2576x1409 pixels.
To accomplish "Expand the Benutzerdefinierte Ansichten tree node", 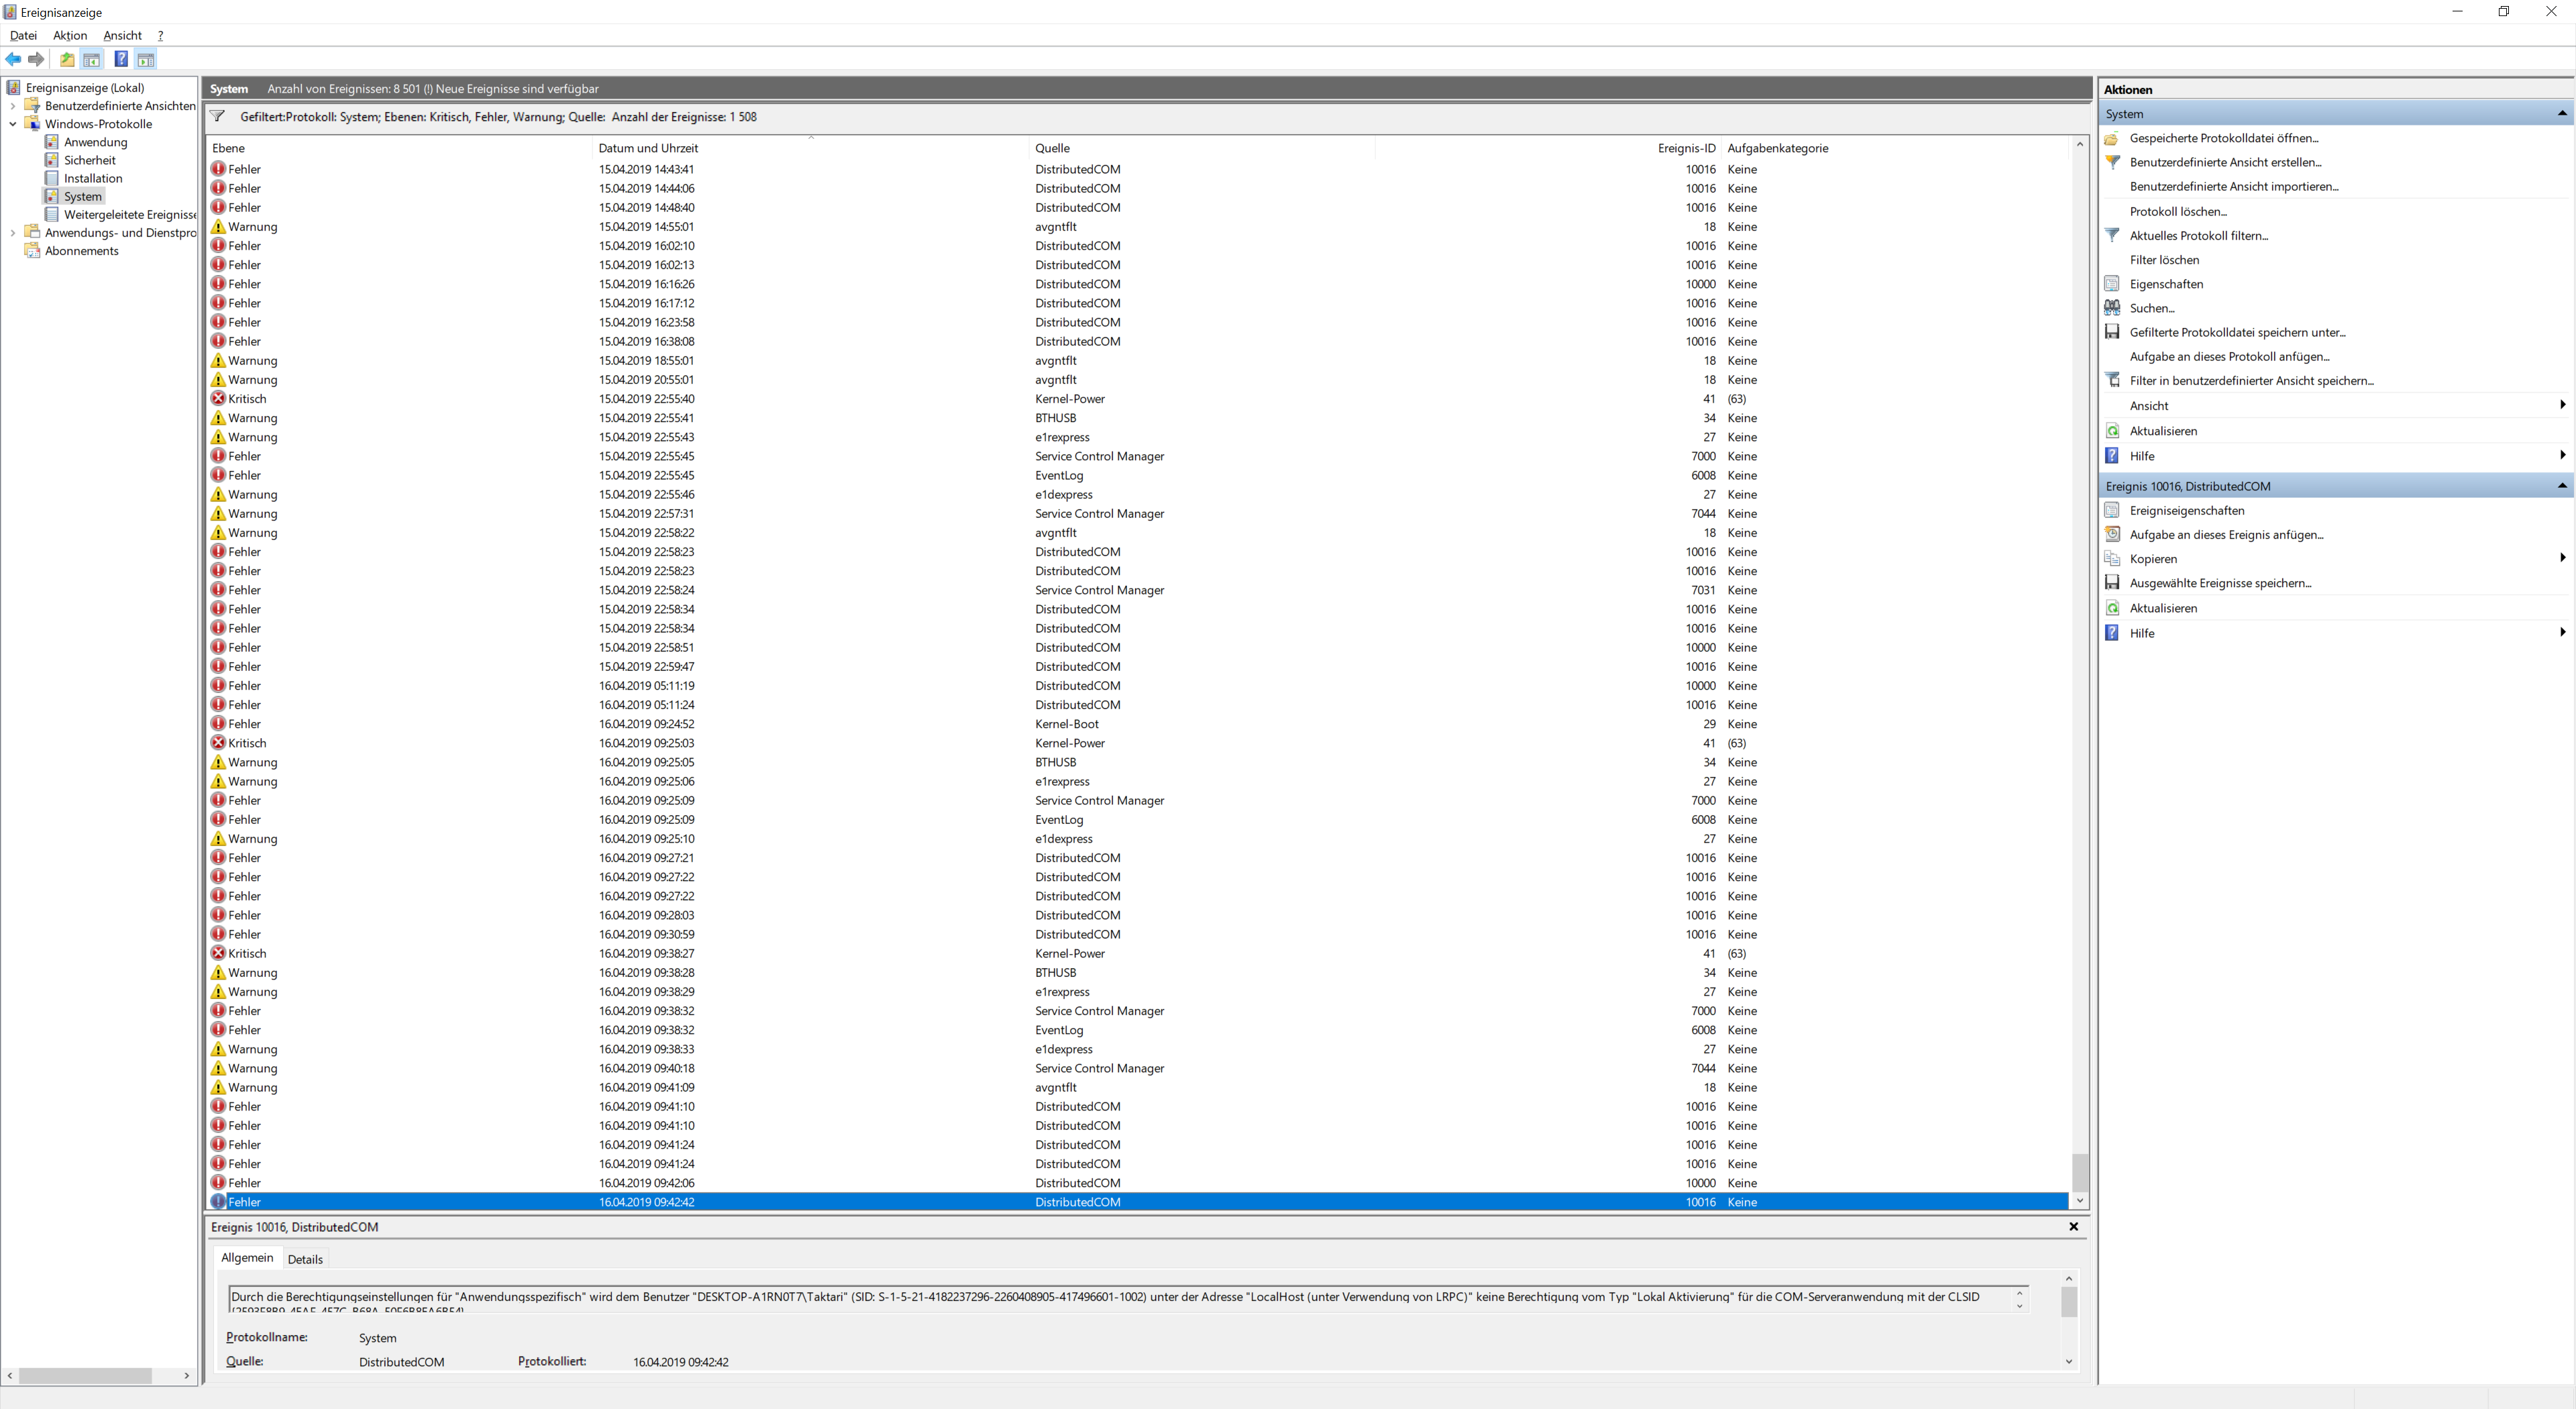I will 13,106.
